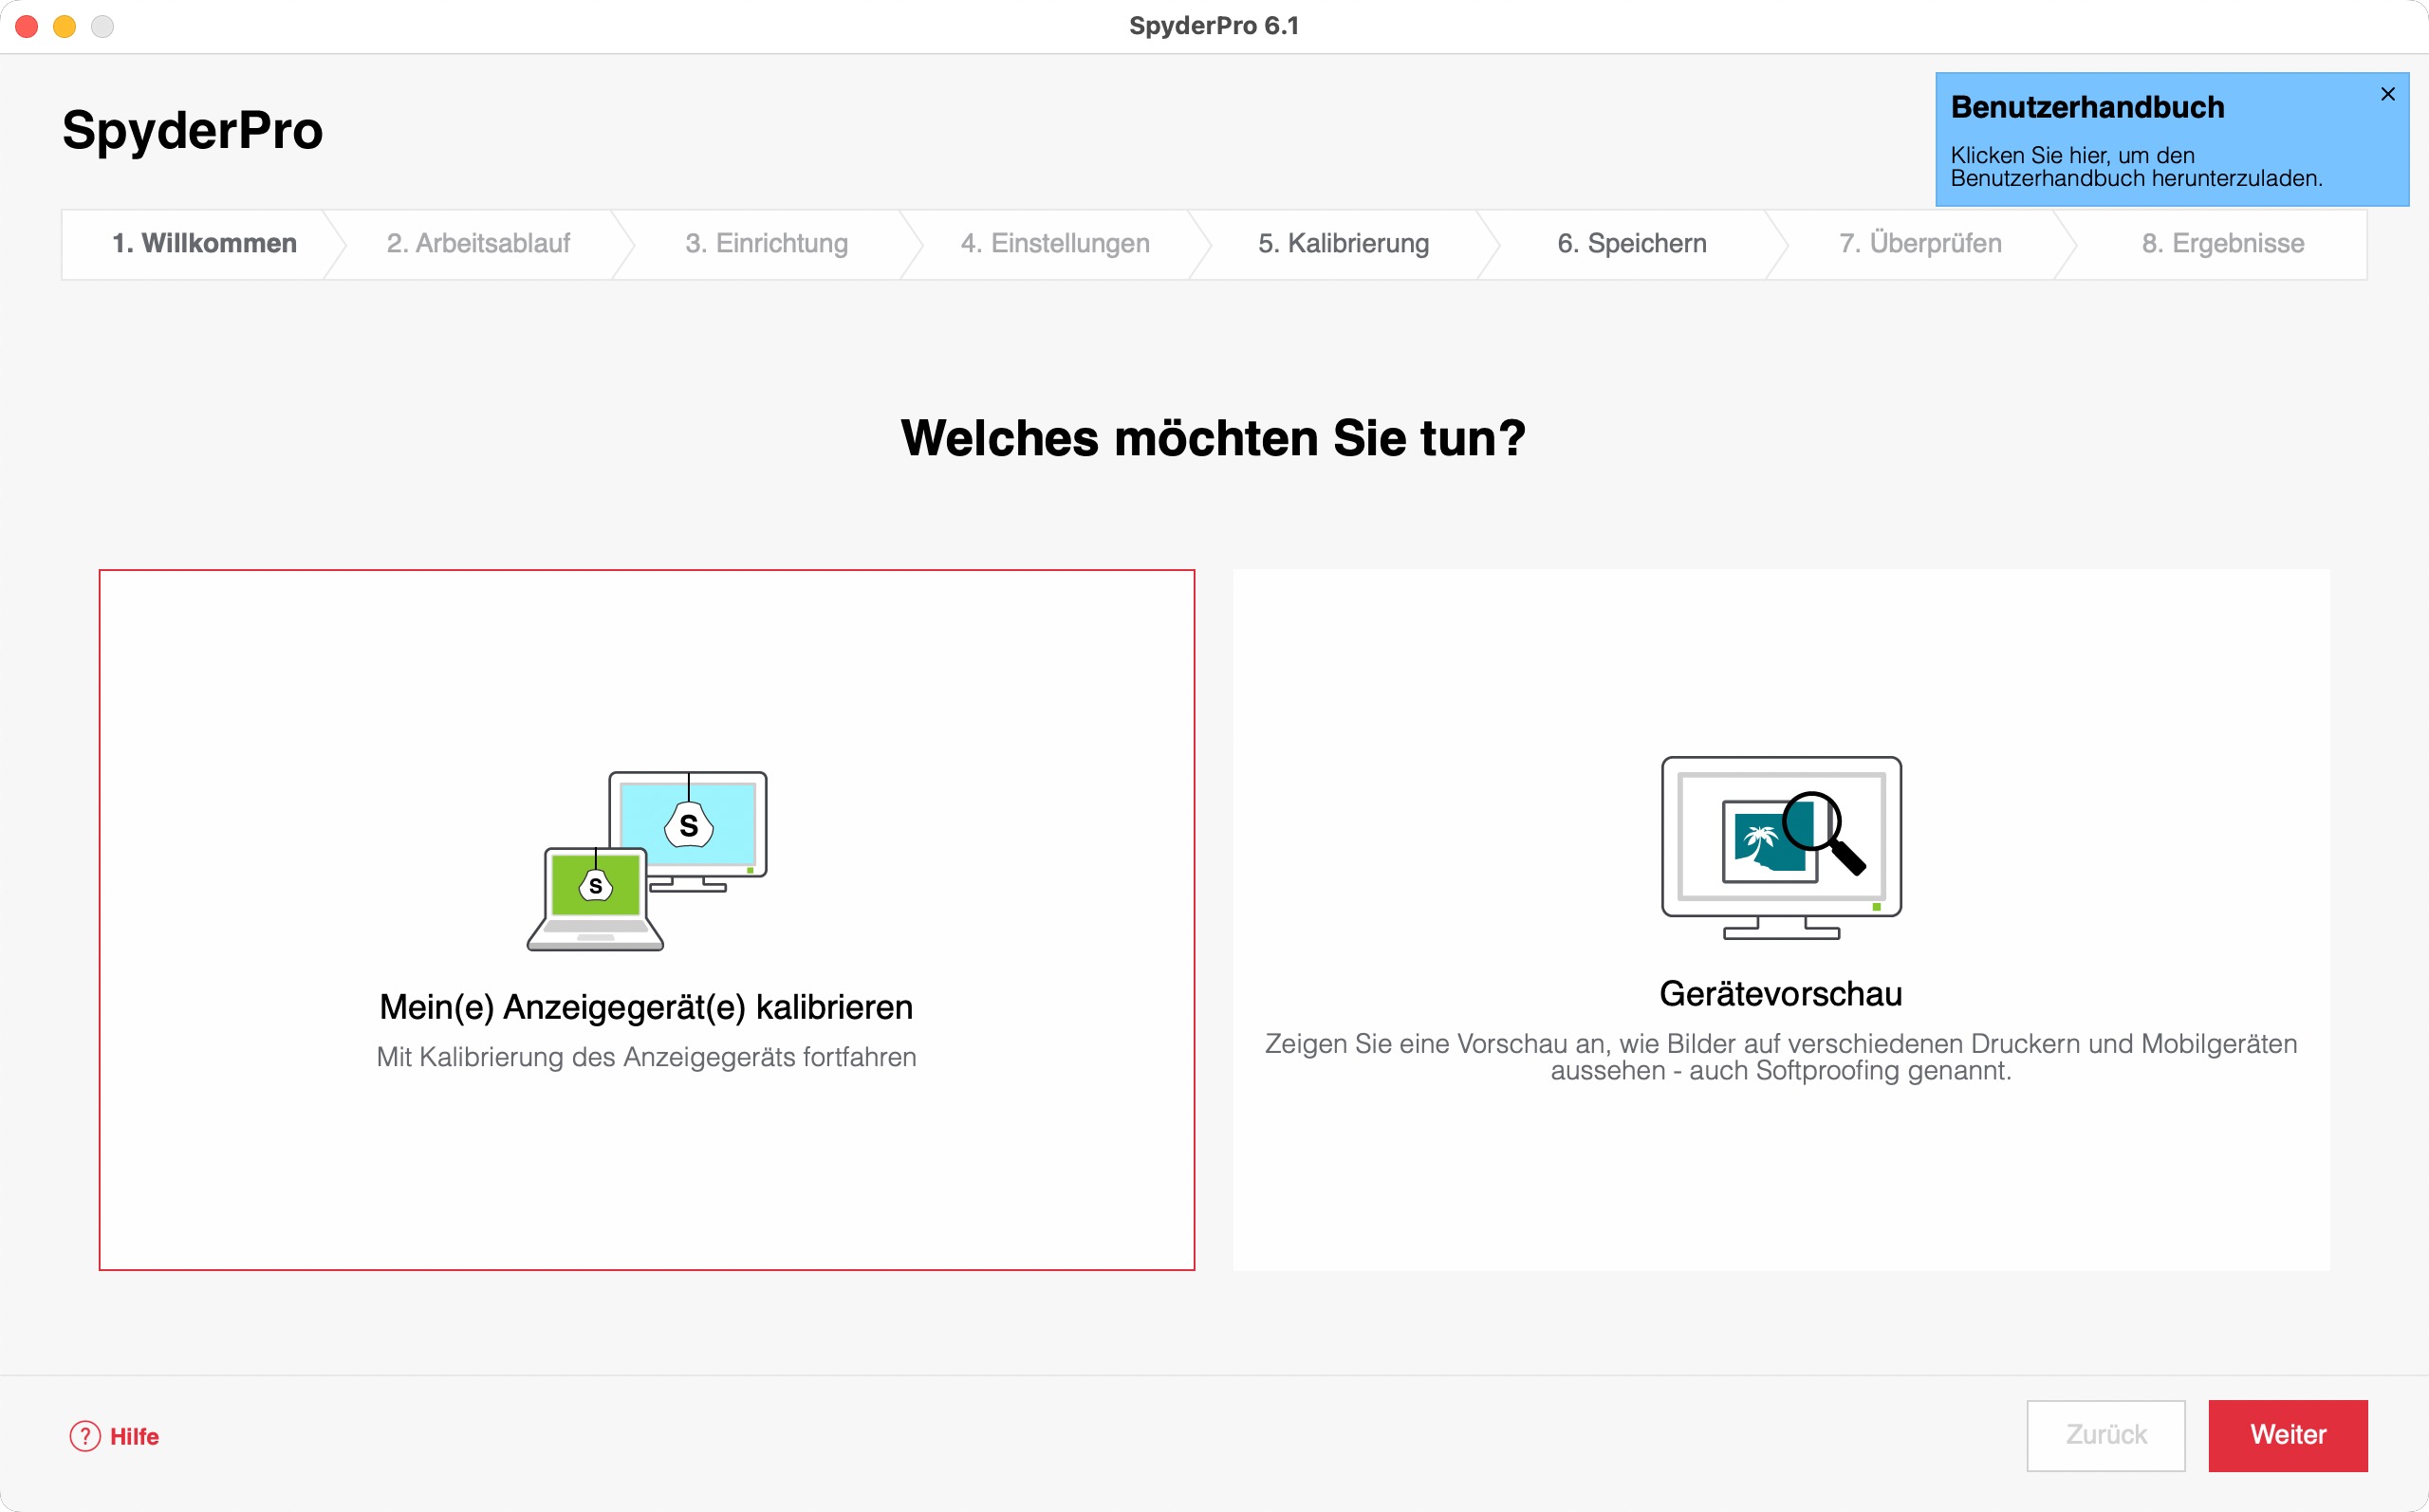
Task: Click the Benutzerhandbuch heading in the blue banner
Action: (2087, 107)
